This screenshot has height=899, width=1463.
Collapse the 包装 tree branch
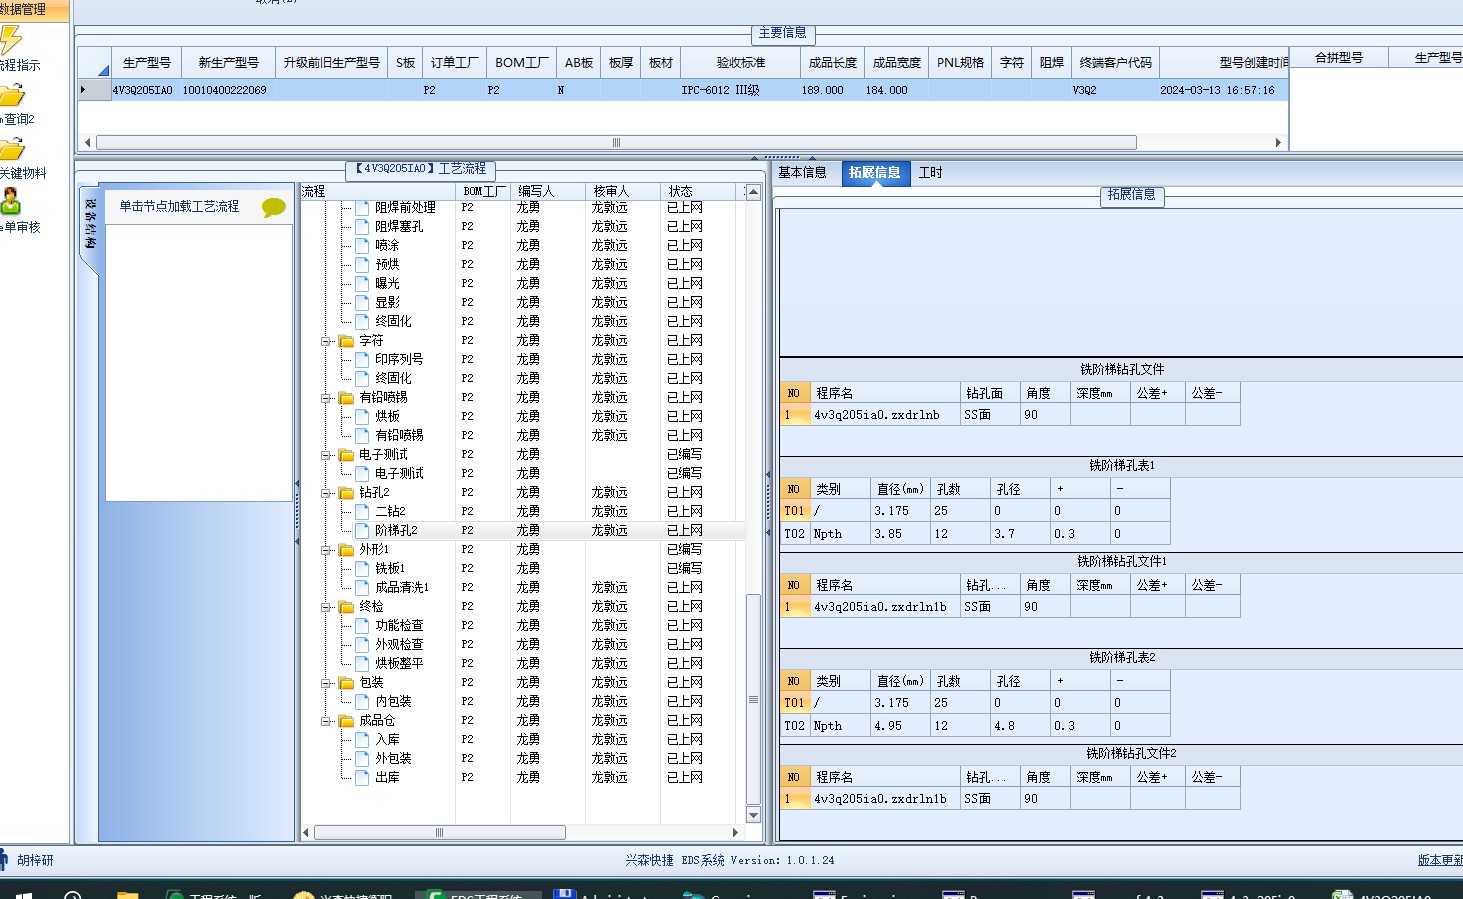(326, 684)
